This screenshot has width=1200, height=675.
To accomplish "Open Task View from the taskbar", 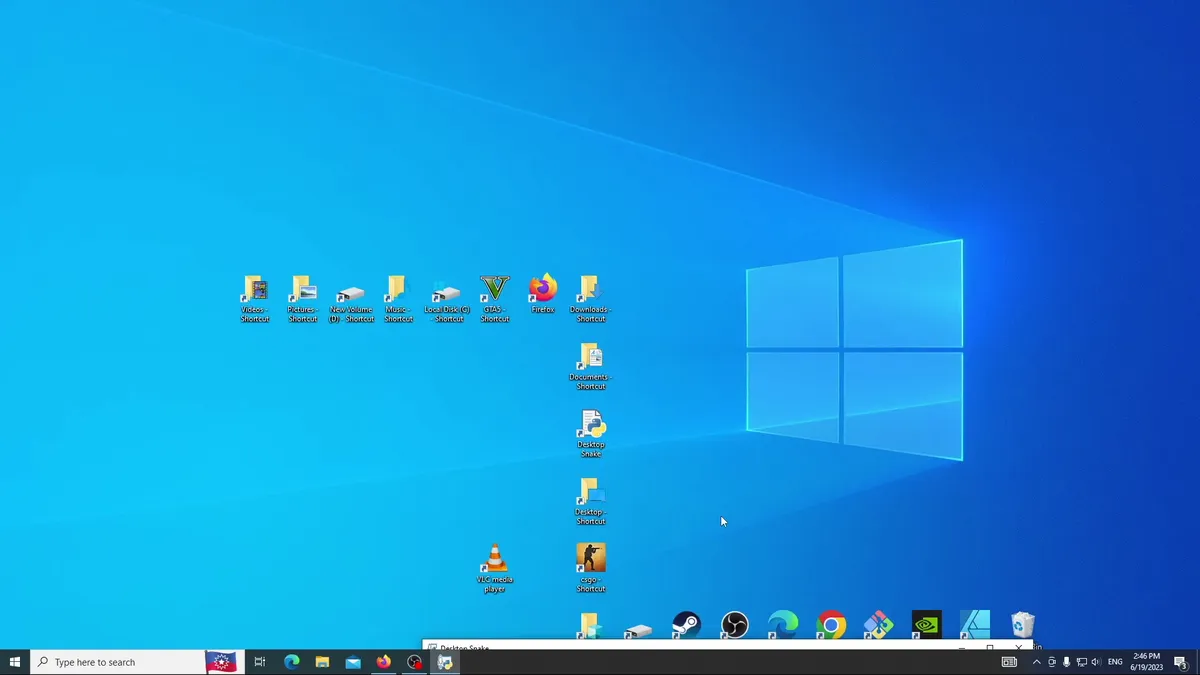I will (259, 662).
